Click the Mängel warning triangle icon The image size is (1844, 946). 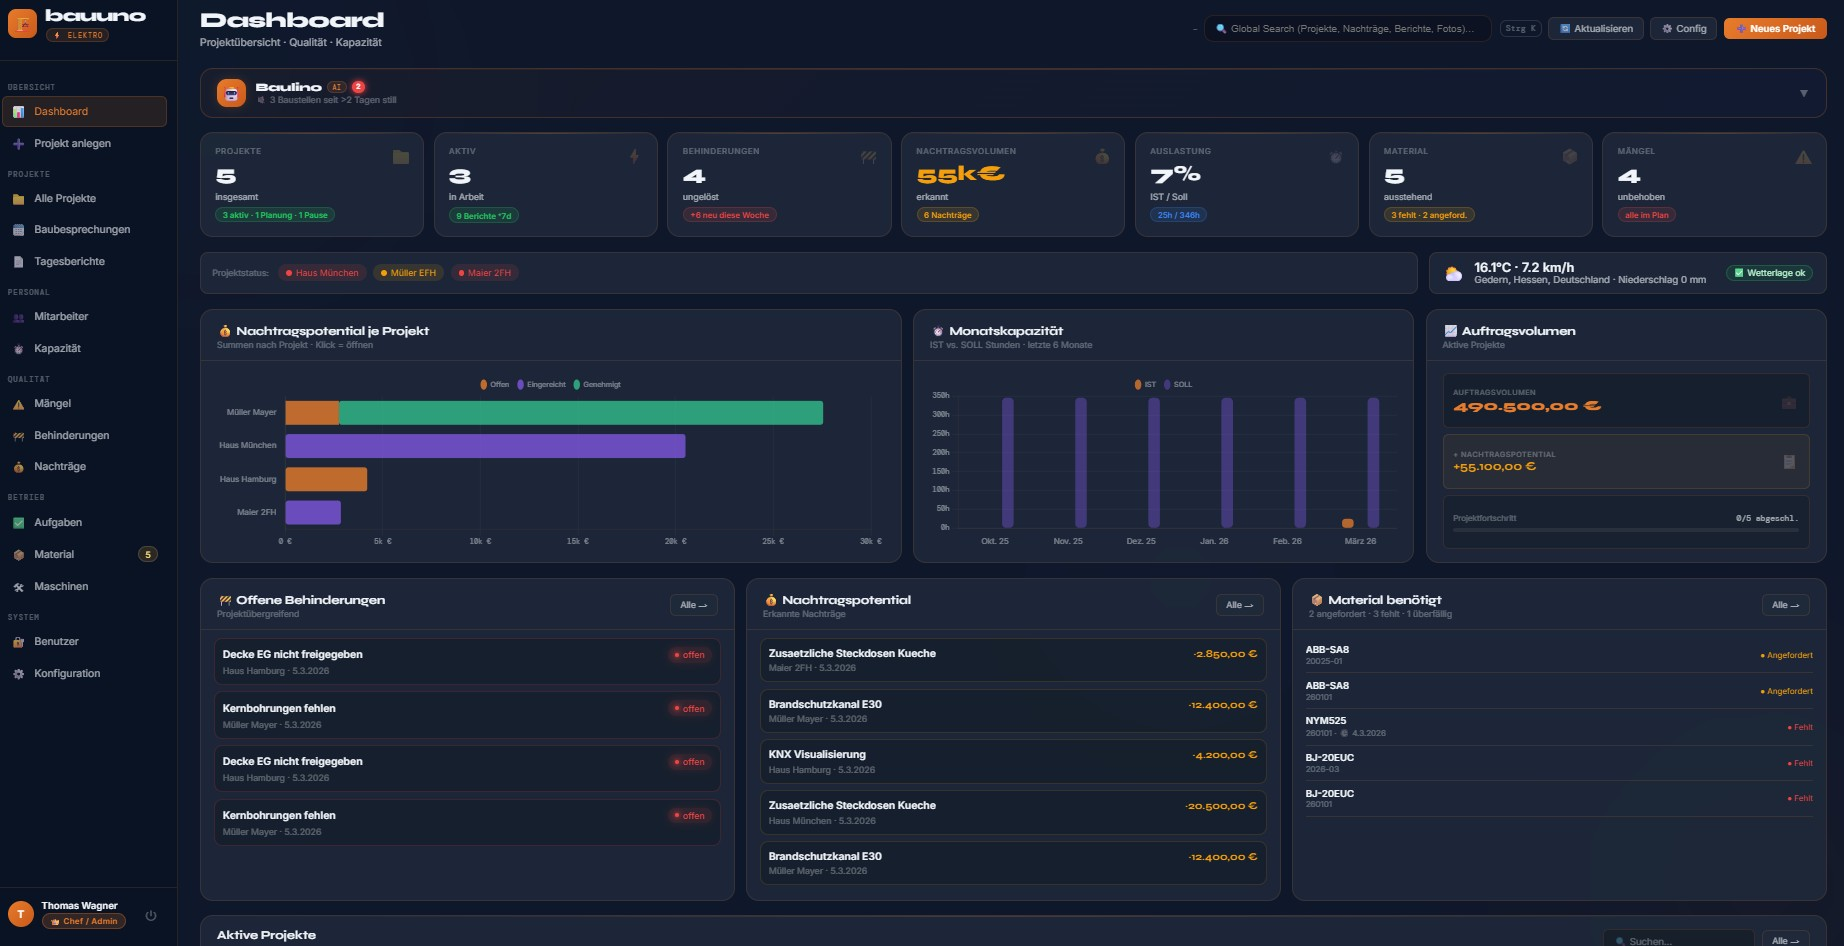point(19,403)
